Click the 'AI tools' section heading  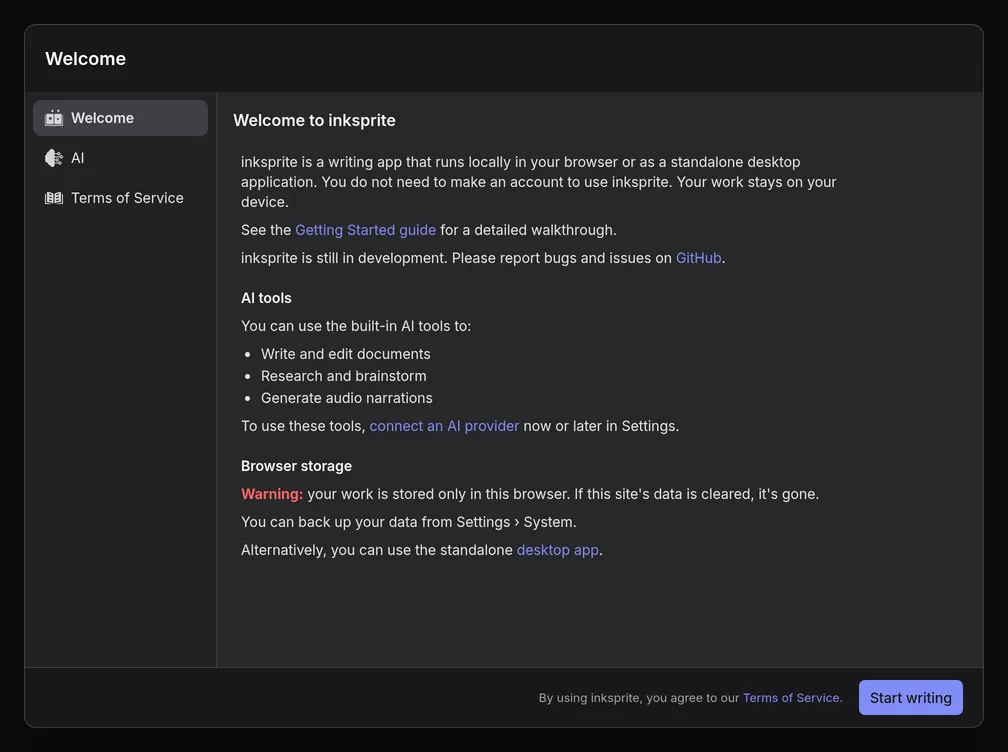click(266, 298)
